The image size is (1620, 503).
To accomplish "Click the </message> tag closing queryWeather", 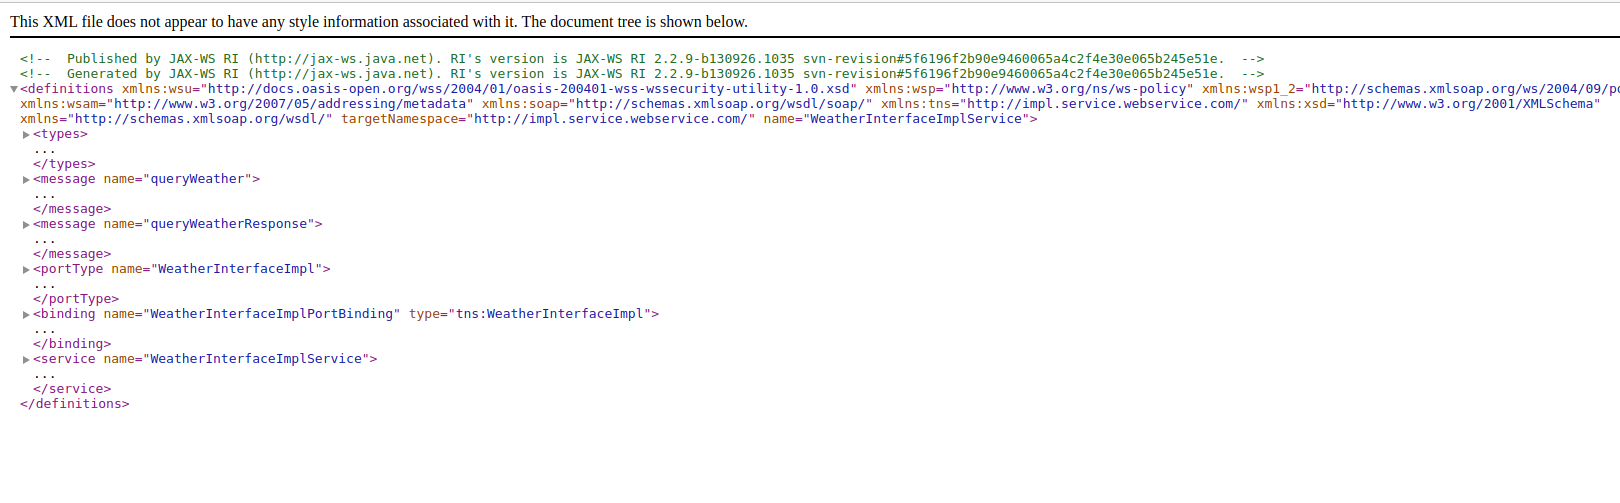I will [x=72, y=209].
